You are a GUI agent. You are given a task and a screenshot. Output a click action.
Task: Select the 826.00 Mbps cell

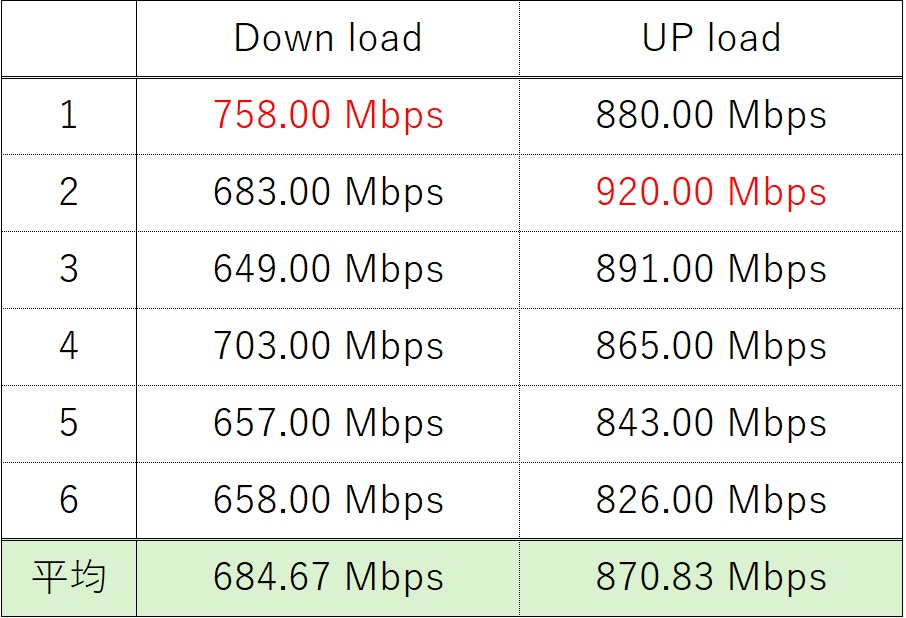pos(711,500)
